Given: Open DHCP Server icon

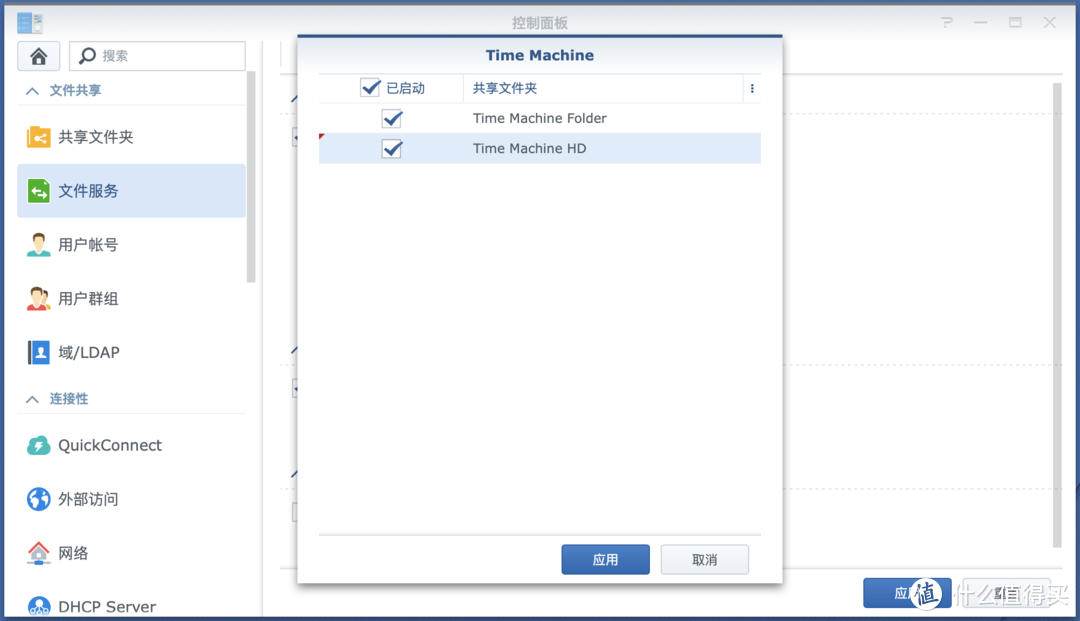Looking at the screenshot, I should [39, 606].
